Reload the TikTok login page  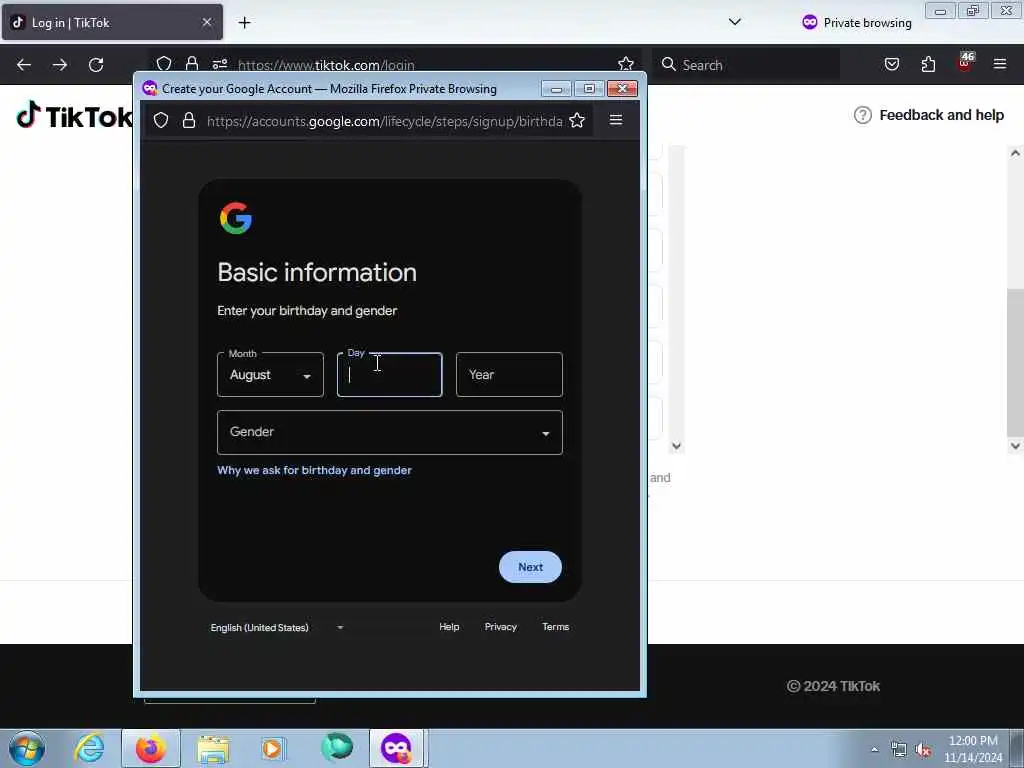click(x=96, y=65)
